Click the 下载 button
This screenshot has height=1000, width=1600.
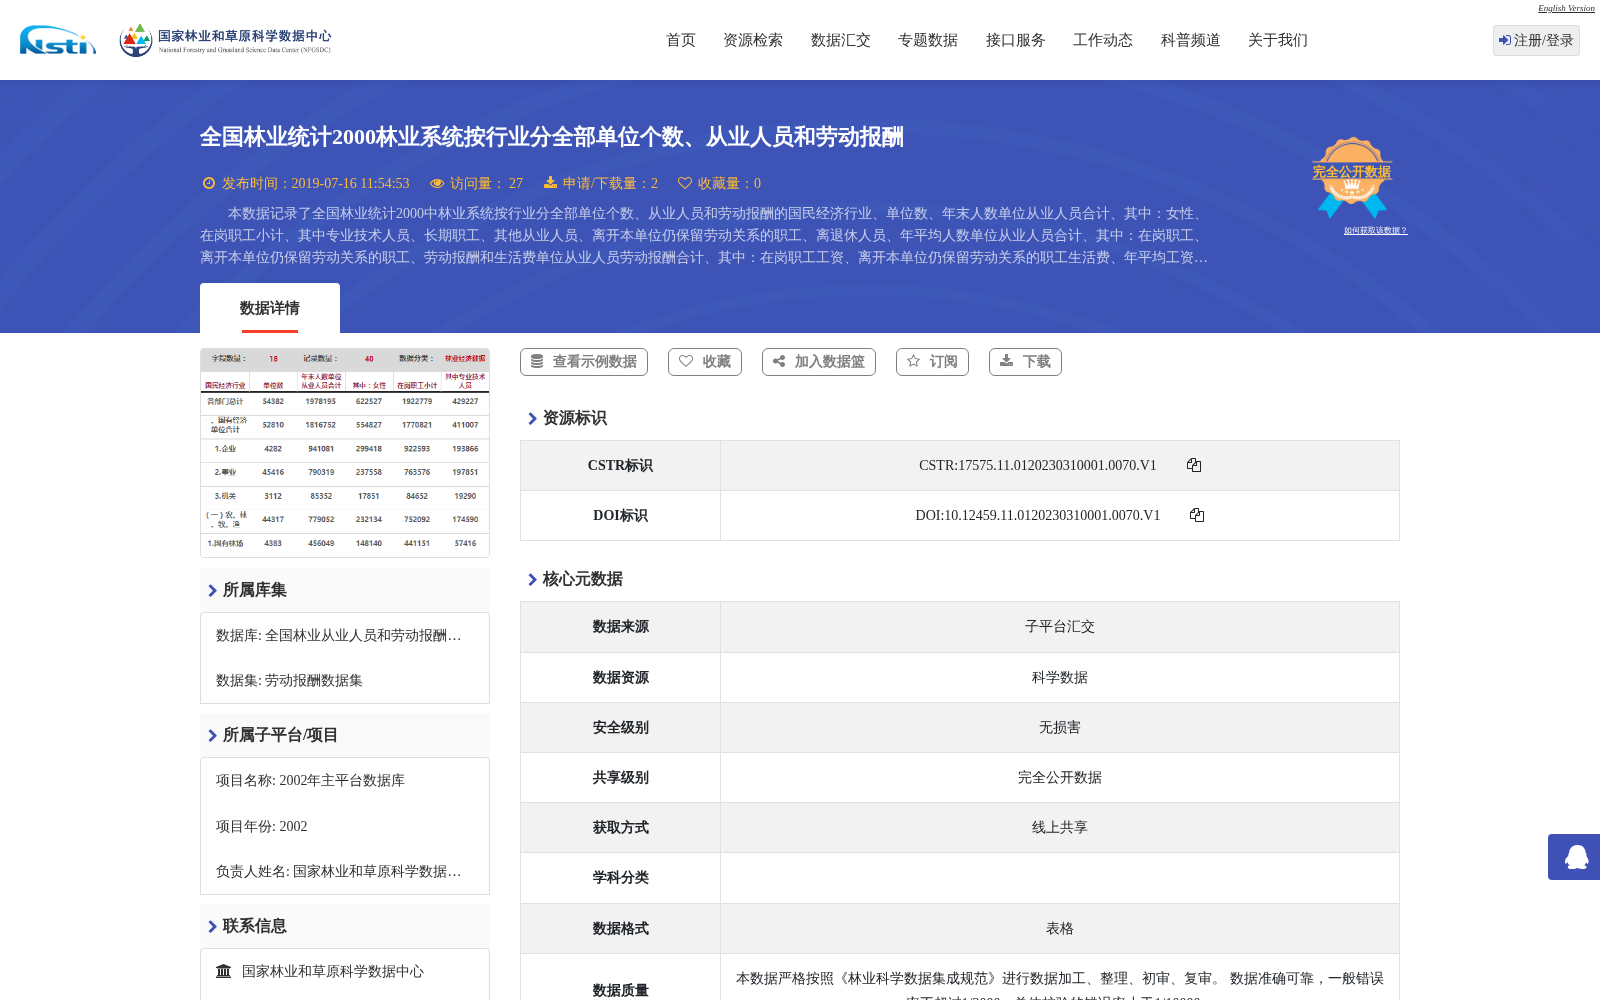point(1025,362)
